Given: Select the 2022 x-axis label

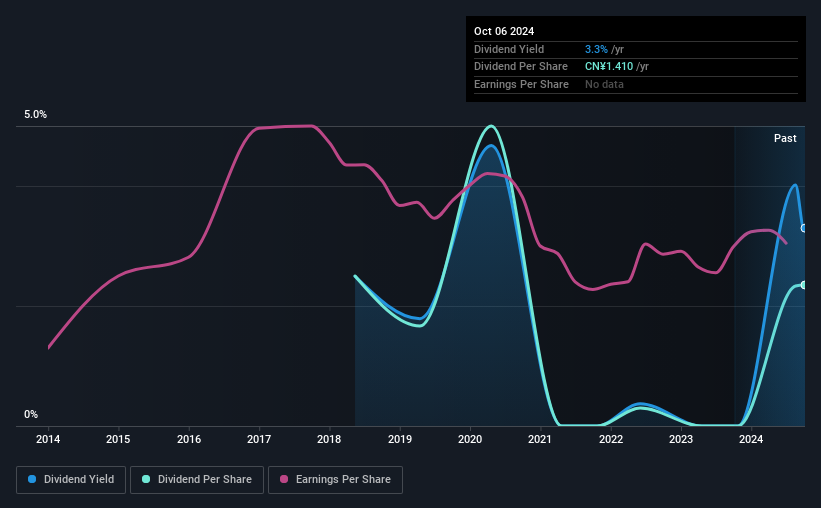Looking at the screenshot, I should [x=611, y=439].
